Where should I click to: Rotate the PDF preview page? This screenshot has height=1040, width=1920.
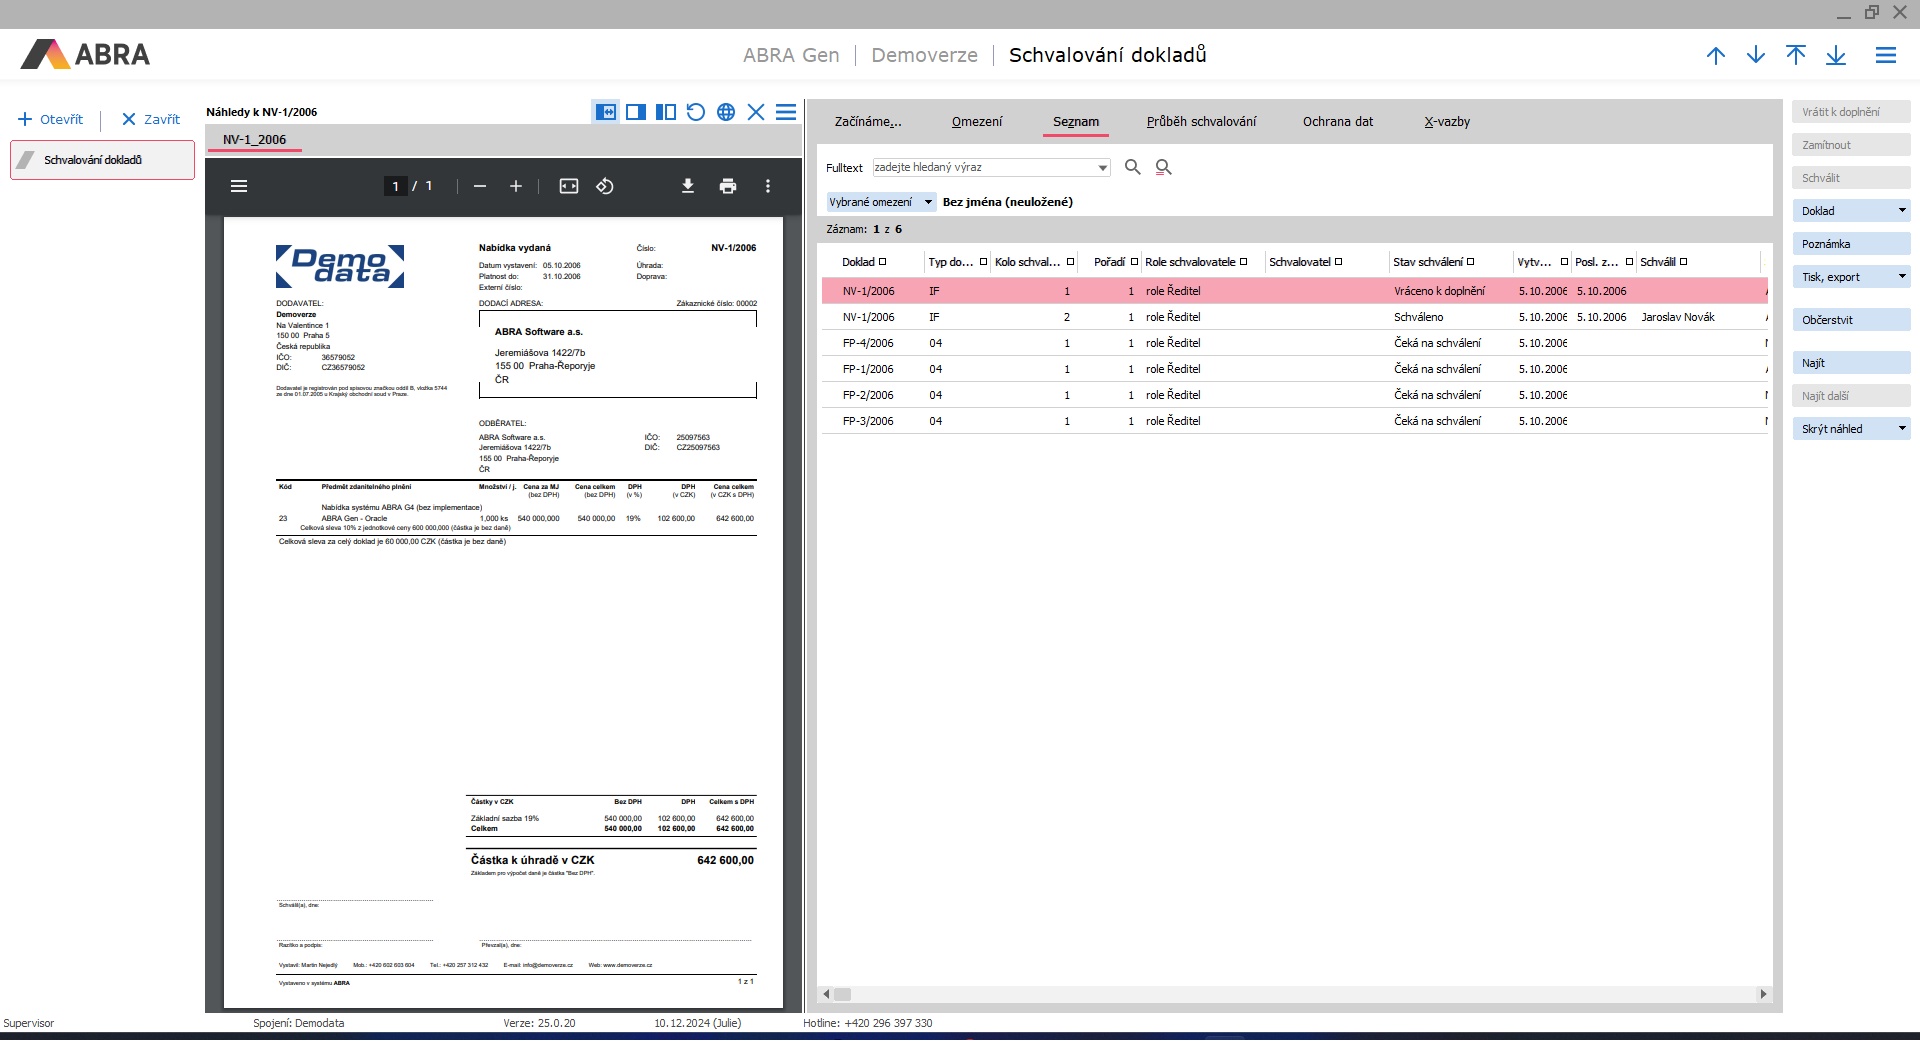(x=605, y=186)
